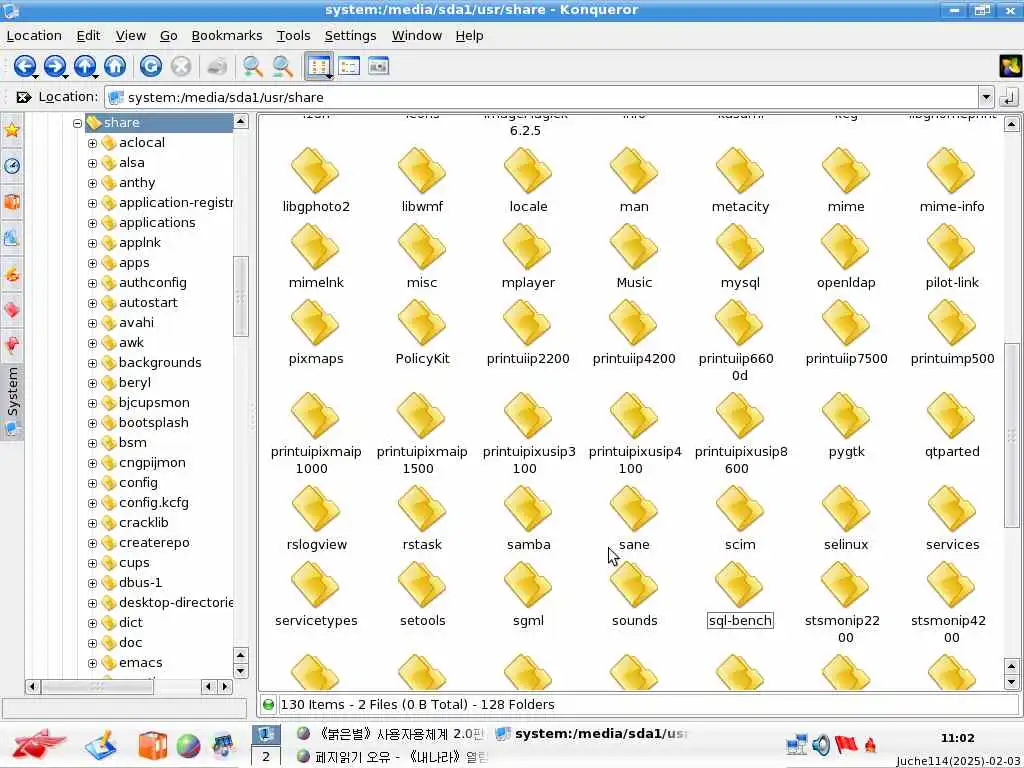Screen dimensions: 1024x768
Task: Expand the alsa tree node
Action: (x=92, y=163)
